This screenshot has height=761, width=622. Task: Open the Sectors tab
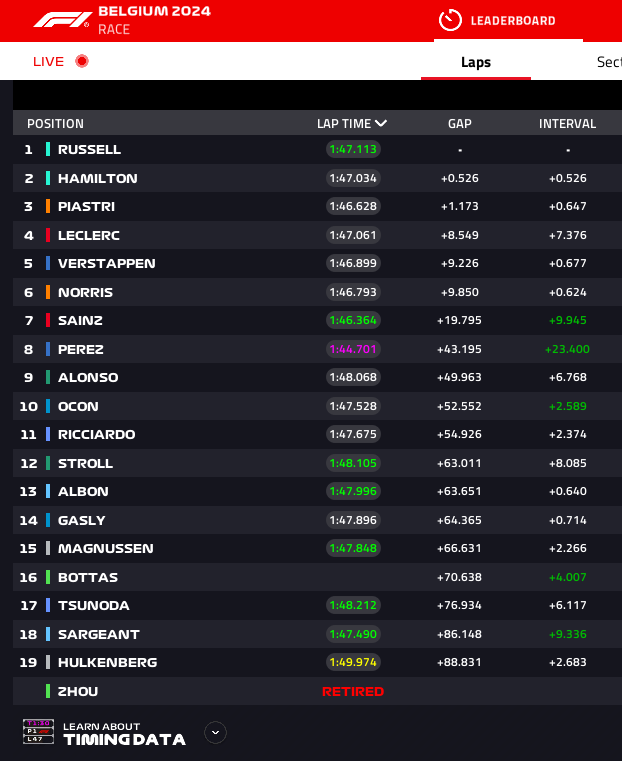tap(609, 62)
